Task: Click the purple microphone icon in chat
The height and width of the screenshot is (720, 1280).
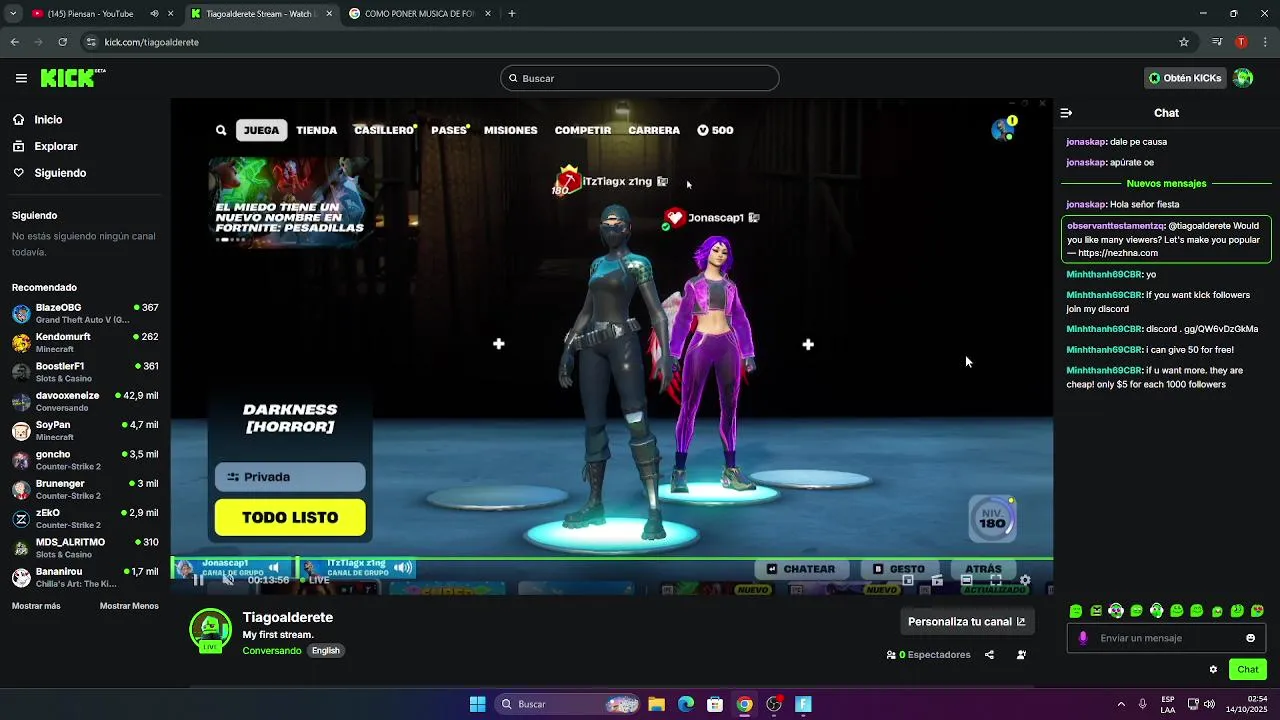Action: click(x=1083, y=638)
